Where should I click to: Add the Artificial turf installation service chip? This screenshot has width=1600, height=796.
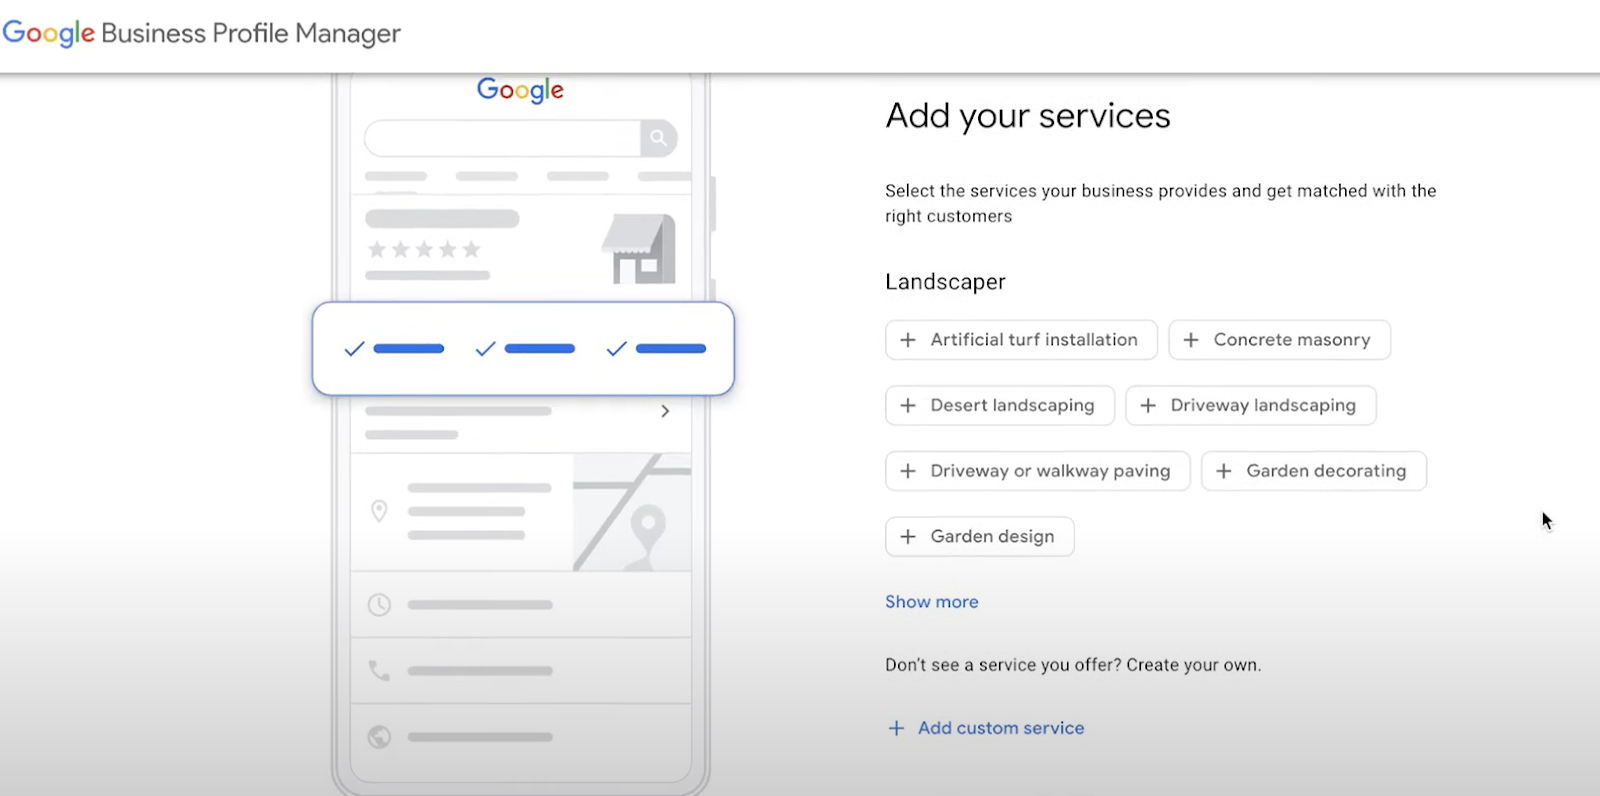(1021, 340)
